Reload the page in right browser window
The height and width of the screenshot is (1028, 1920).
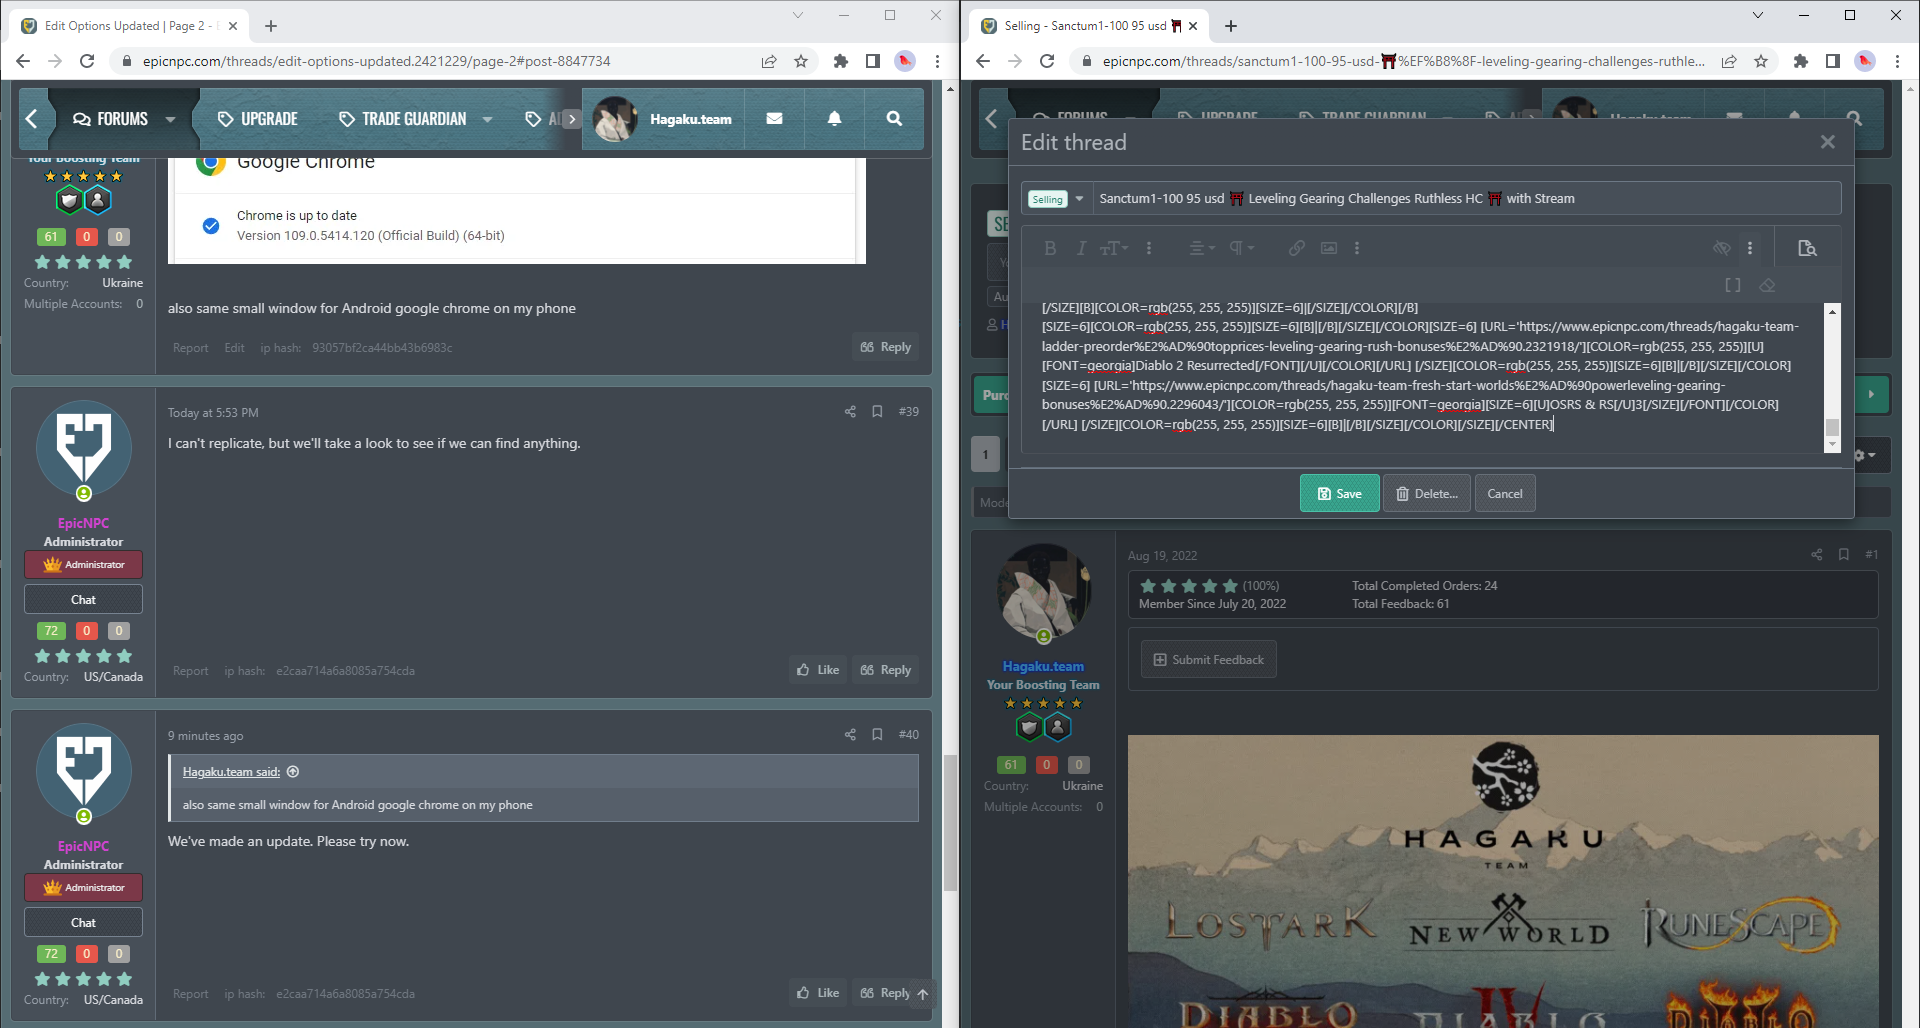[x=1047, y=61]
